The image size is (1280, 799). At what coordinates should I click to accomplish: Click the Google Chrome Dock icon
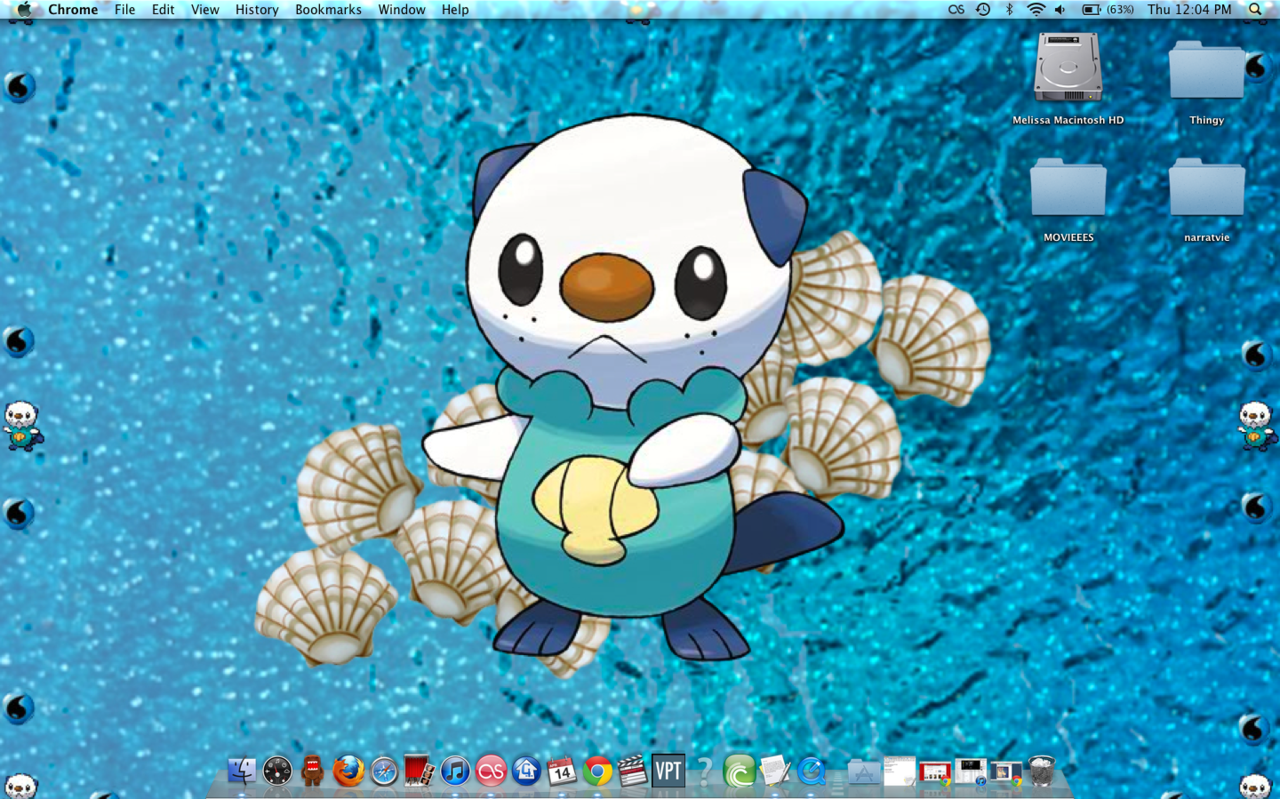[598, 770]
